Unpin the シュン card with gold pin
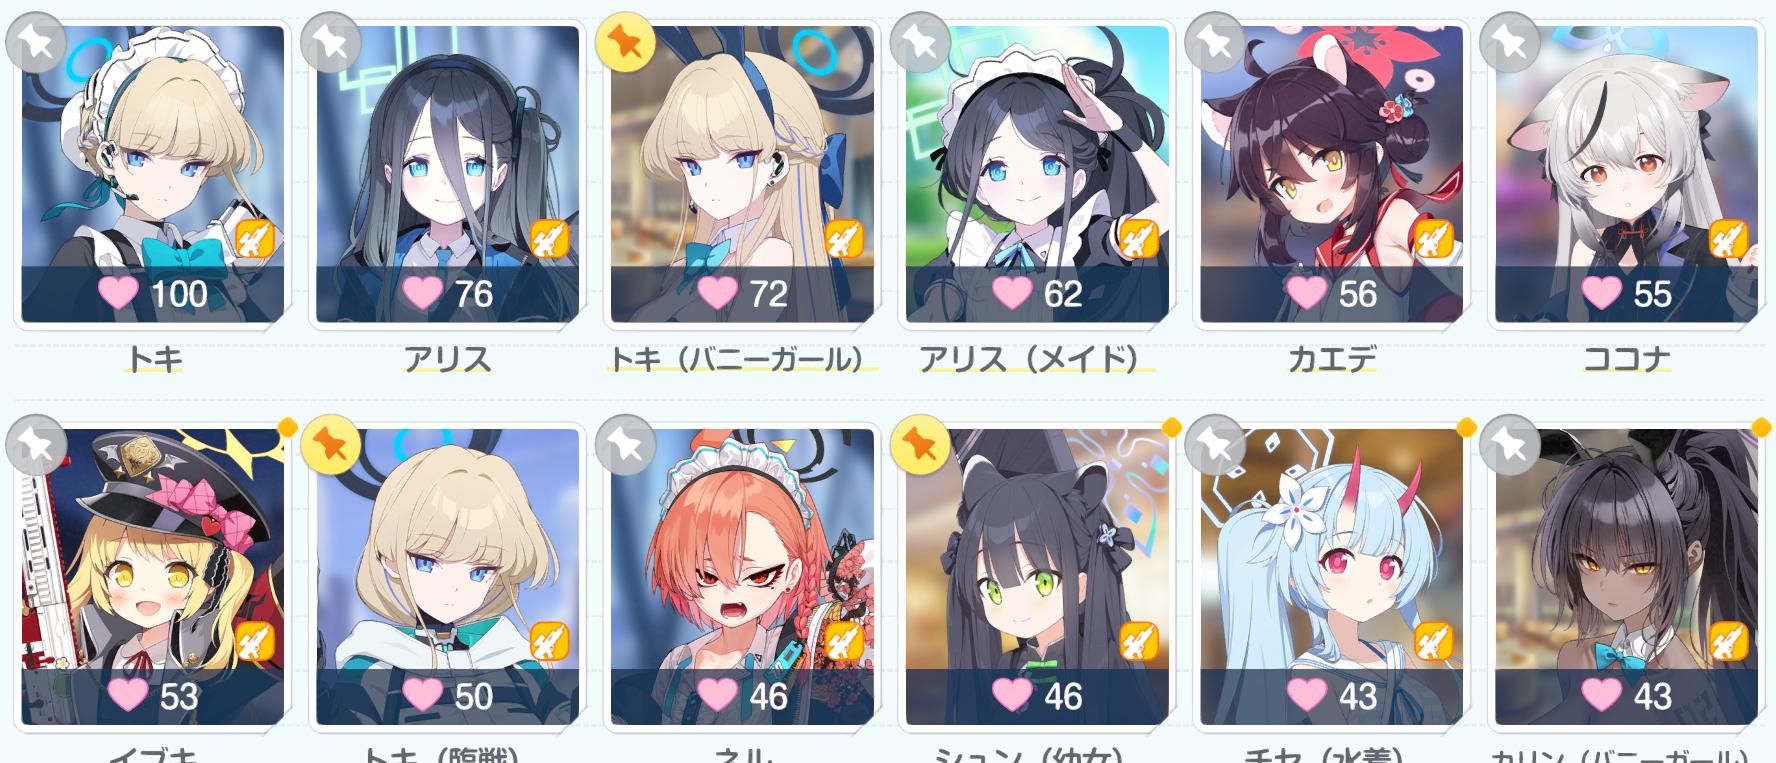This screenshot has height=763, width=1776. pyautogui.click(x=920, y=444)
